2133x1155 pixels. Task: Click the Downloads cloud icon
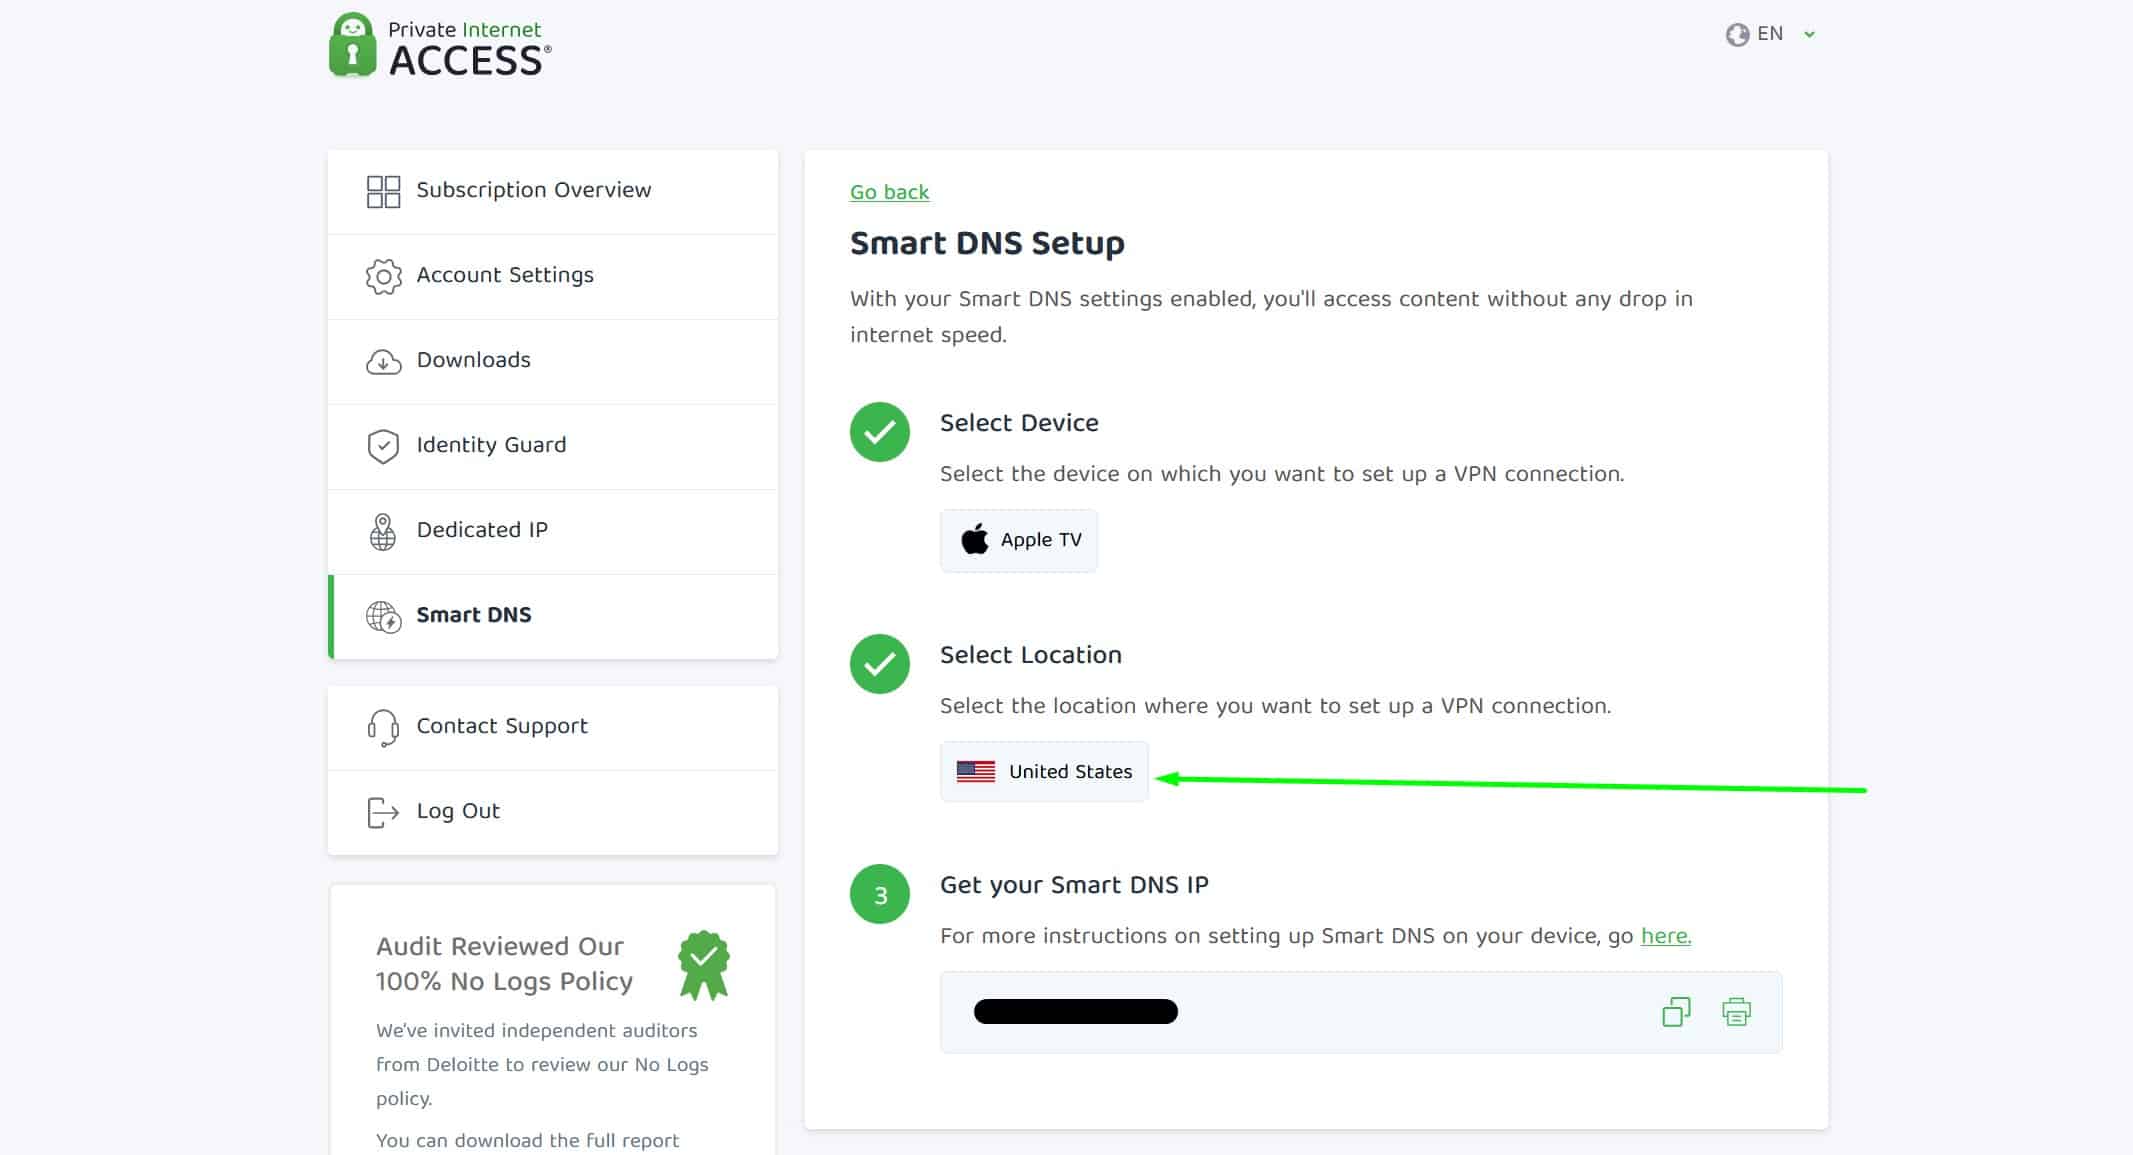pyautogui.click(x=383, y=361)
